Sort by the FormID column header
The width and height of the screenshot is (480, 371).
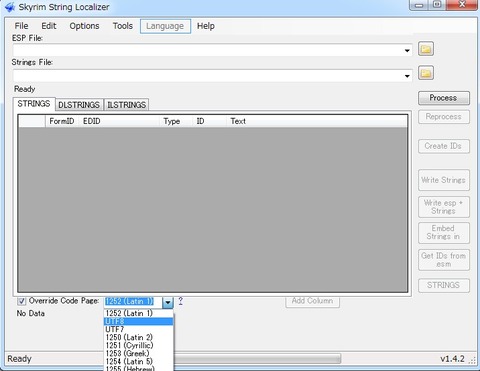click(x=62, y=121)
